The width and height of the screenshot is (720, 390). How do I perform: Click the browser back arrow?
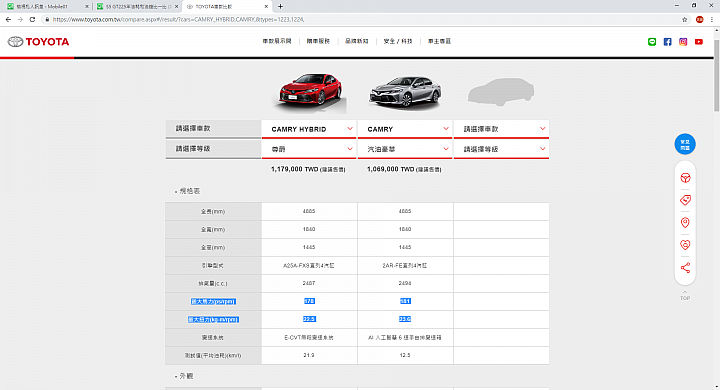pyautogui.click(x=8, y=19)
